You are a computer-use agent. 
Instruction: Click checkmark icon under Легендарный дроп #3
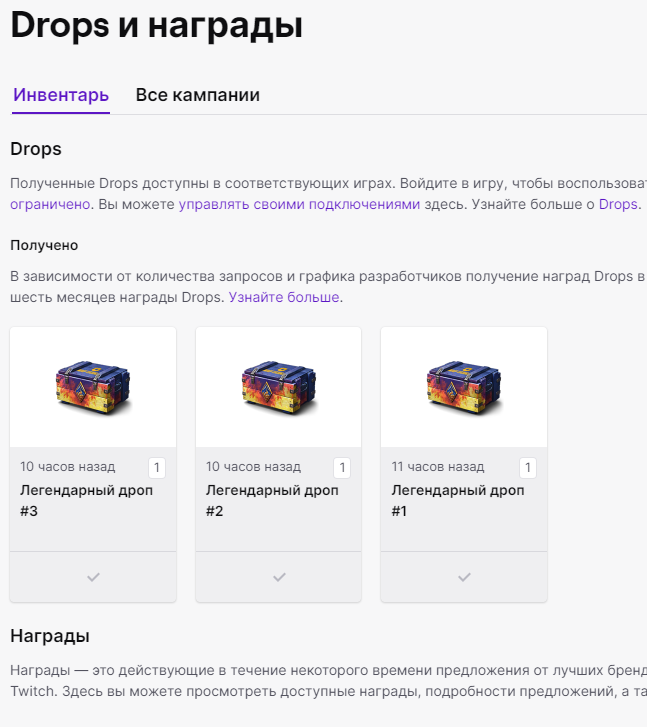(93, 577)
